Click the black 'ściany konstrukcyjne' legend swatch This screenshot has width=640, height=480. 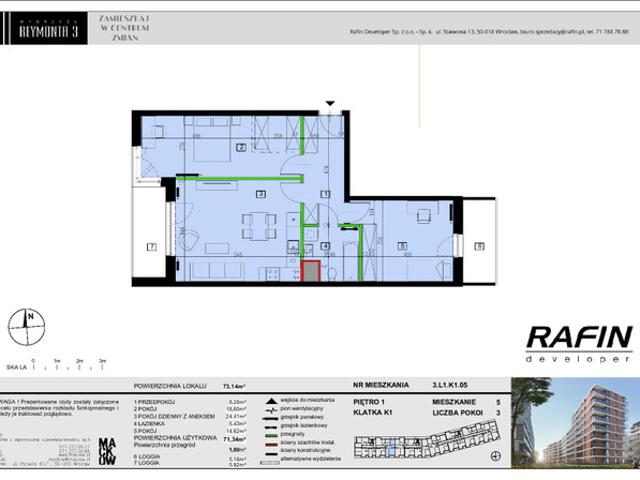pyautogui.click(x=271, y=453)
